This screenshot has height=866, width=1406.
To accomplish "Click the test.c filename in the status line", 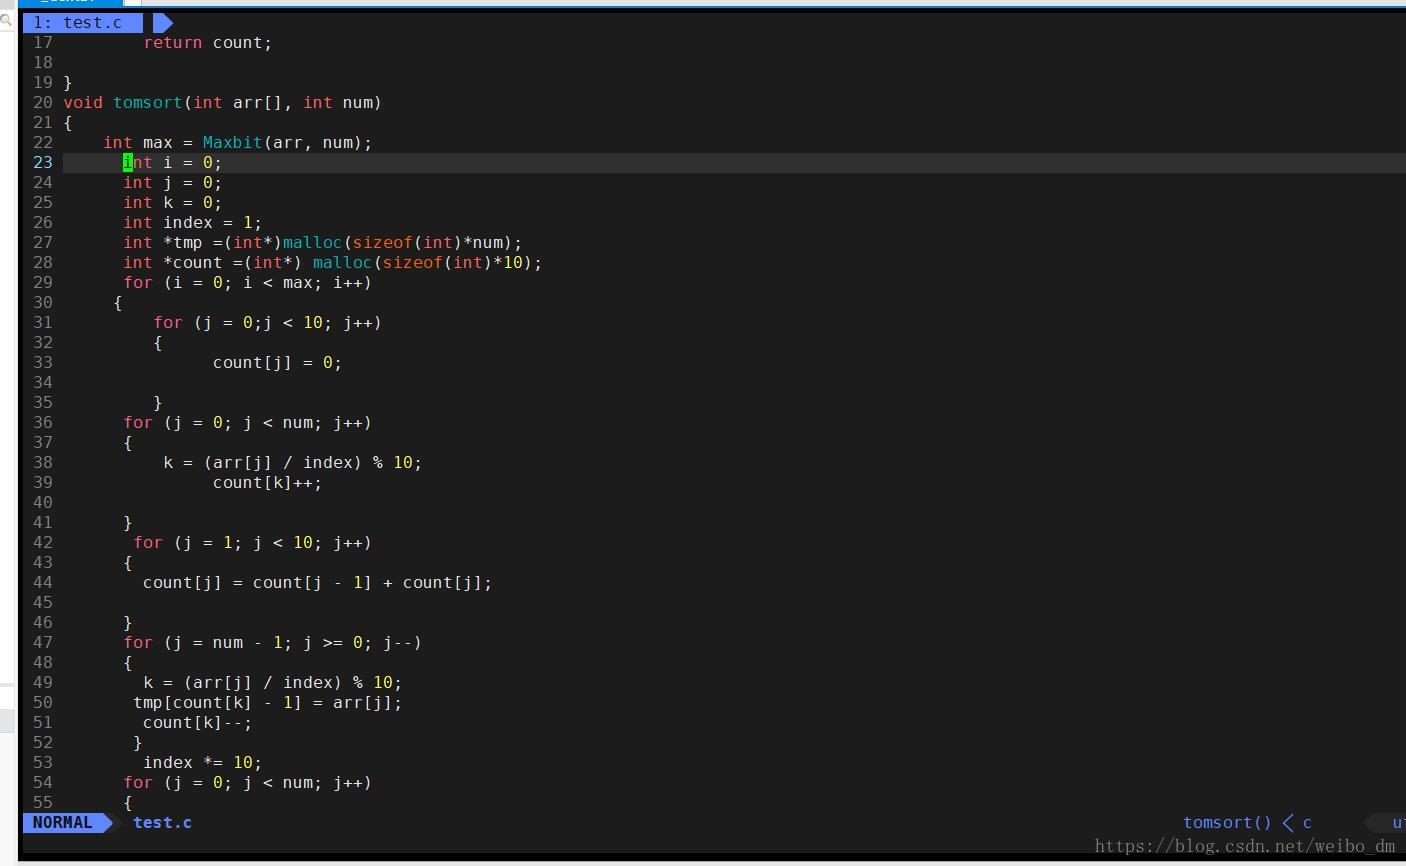I will click(x=162, y=822).
